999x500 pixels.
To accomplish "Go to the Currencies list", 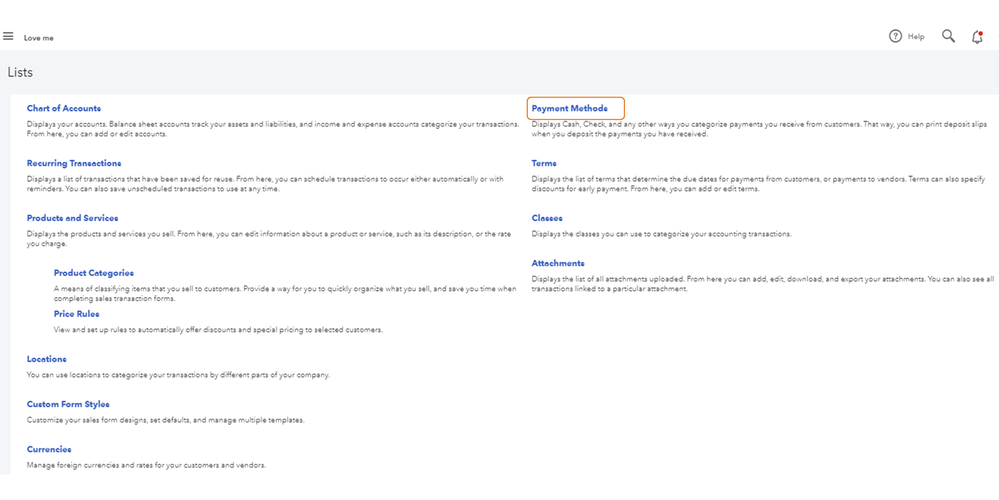I will point(49,450).
